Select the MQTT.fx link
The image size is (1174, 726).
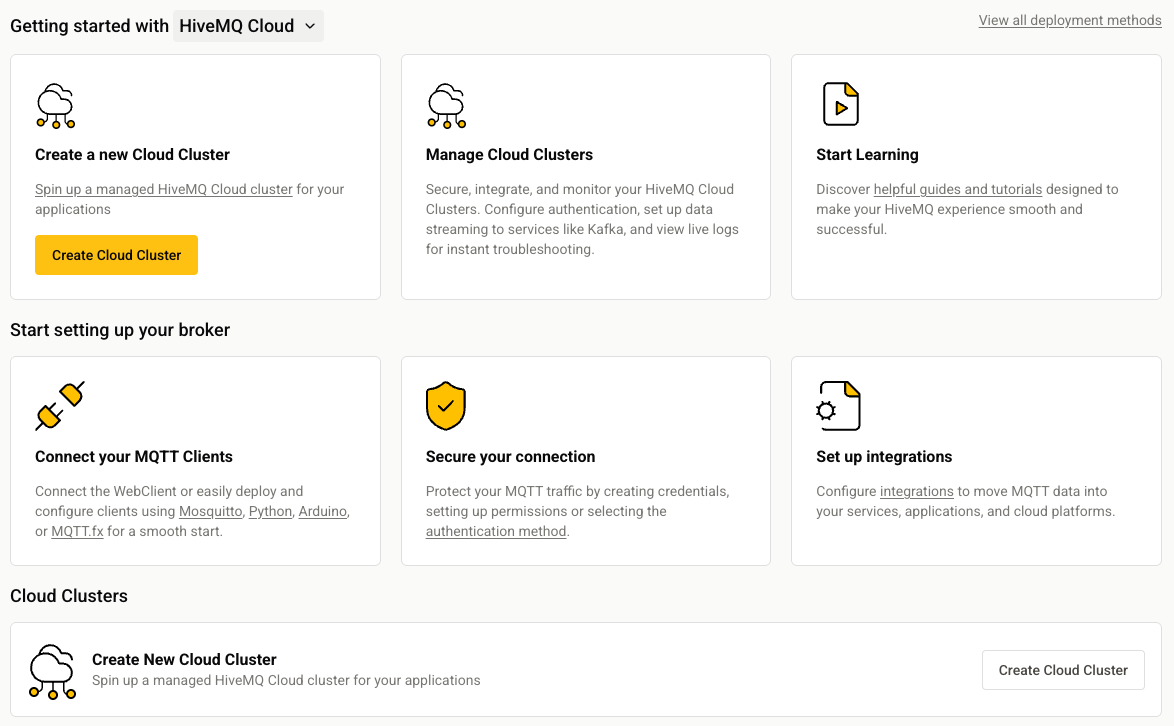tap(77, 531)
